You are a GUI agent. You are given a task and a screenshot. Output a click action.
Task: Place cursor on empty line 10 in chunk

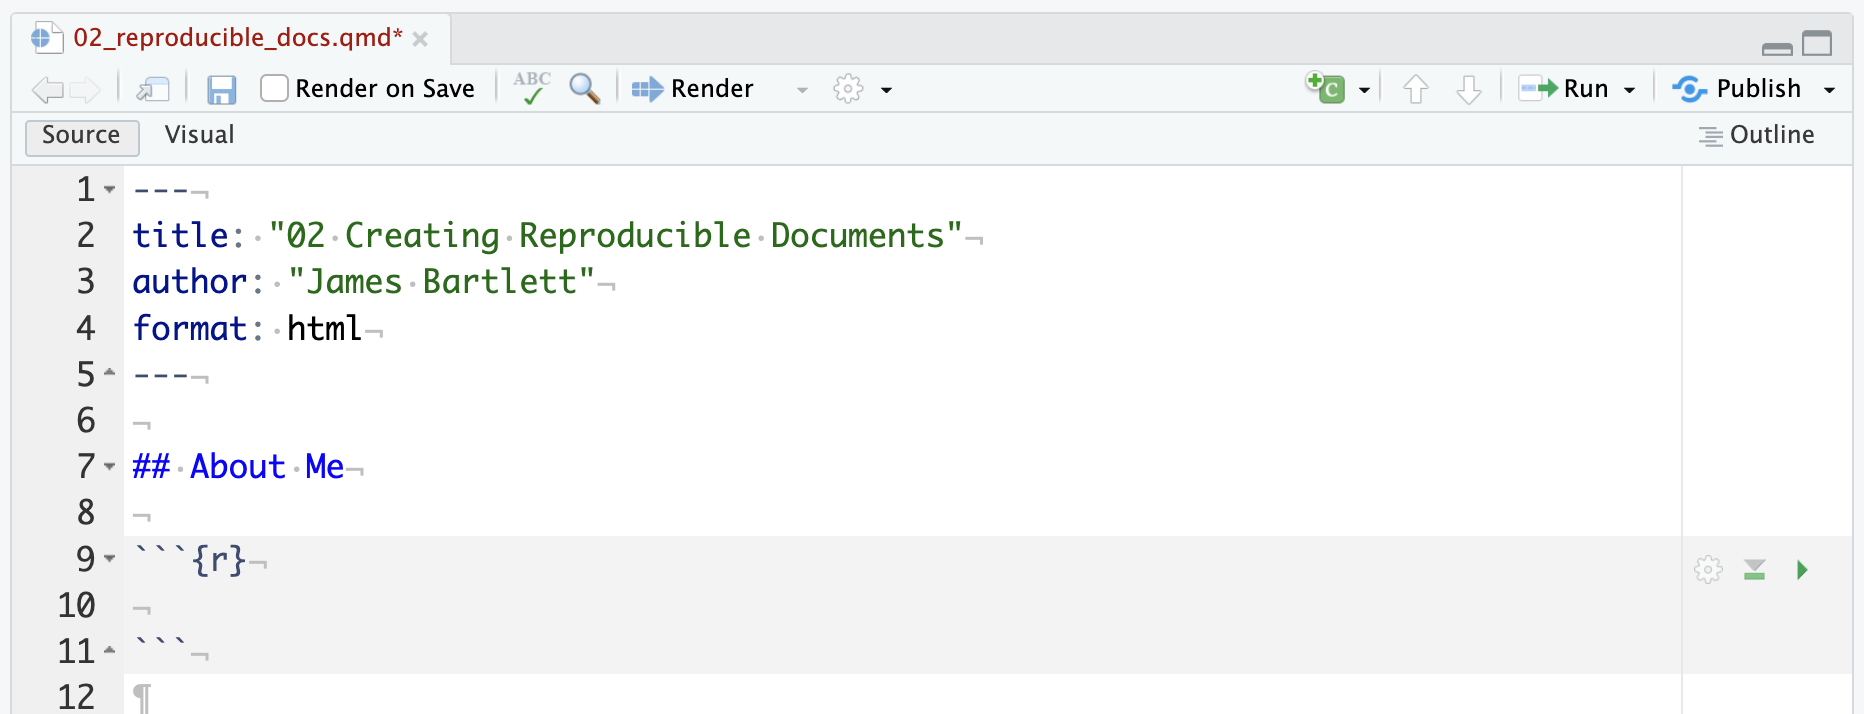[900, 605]
